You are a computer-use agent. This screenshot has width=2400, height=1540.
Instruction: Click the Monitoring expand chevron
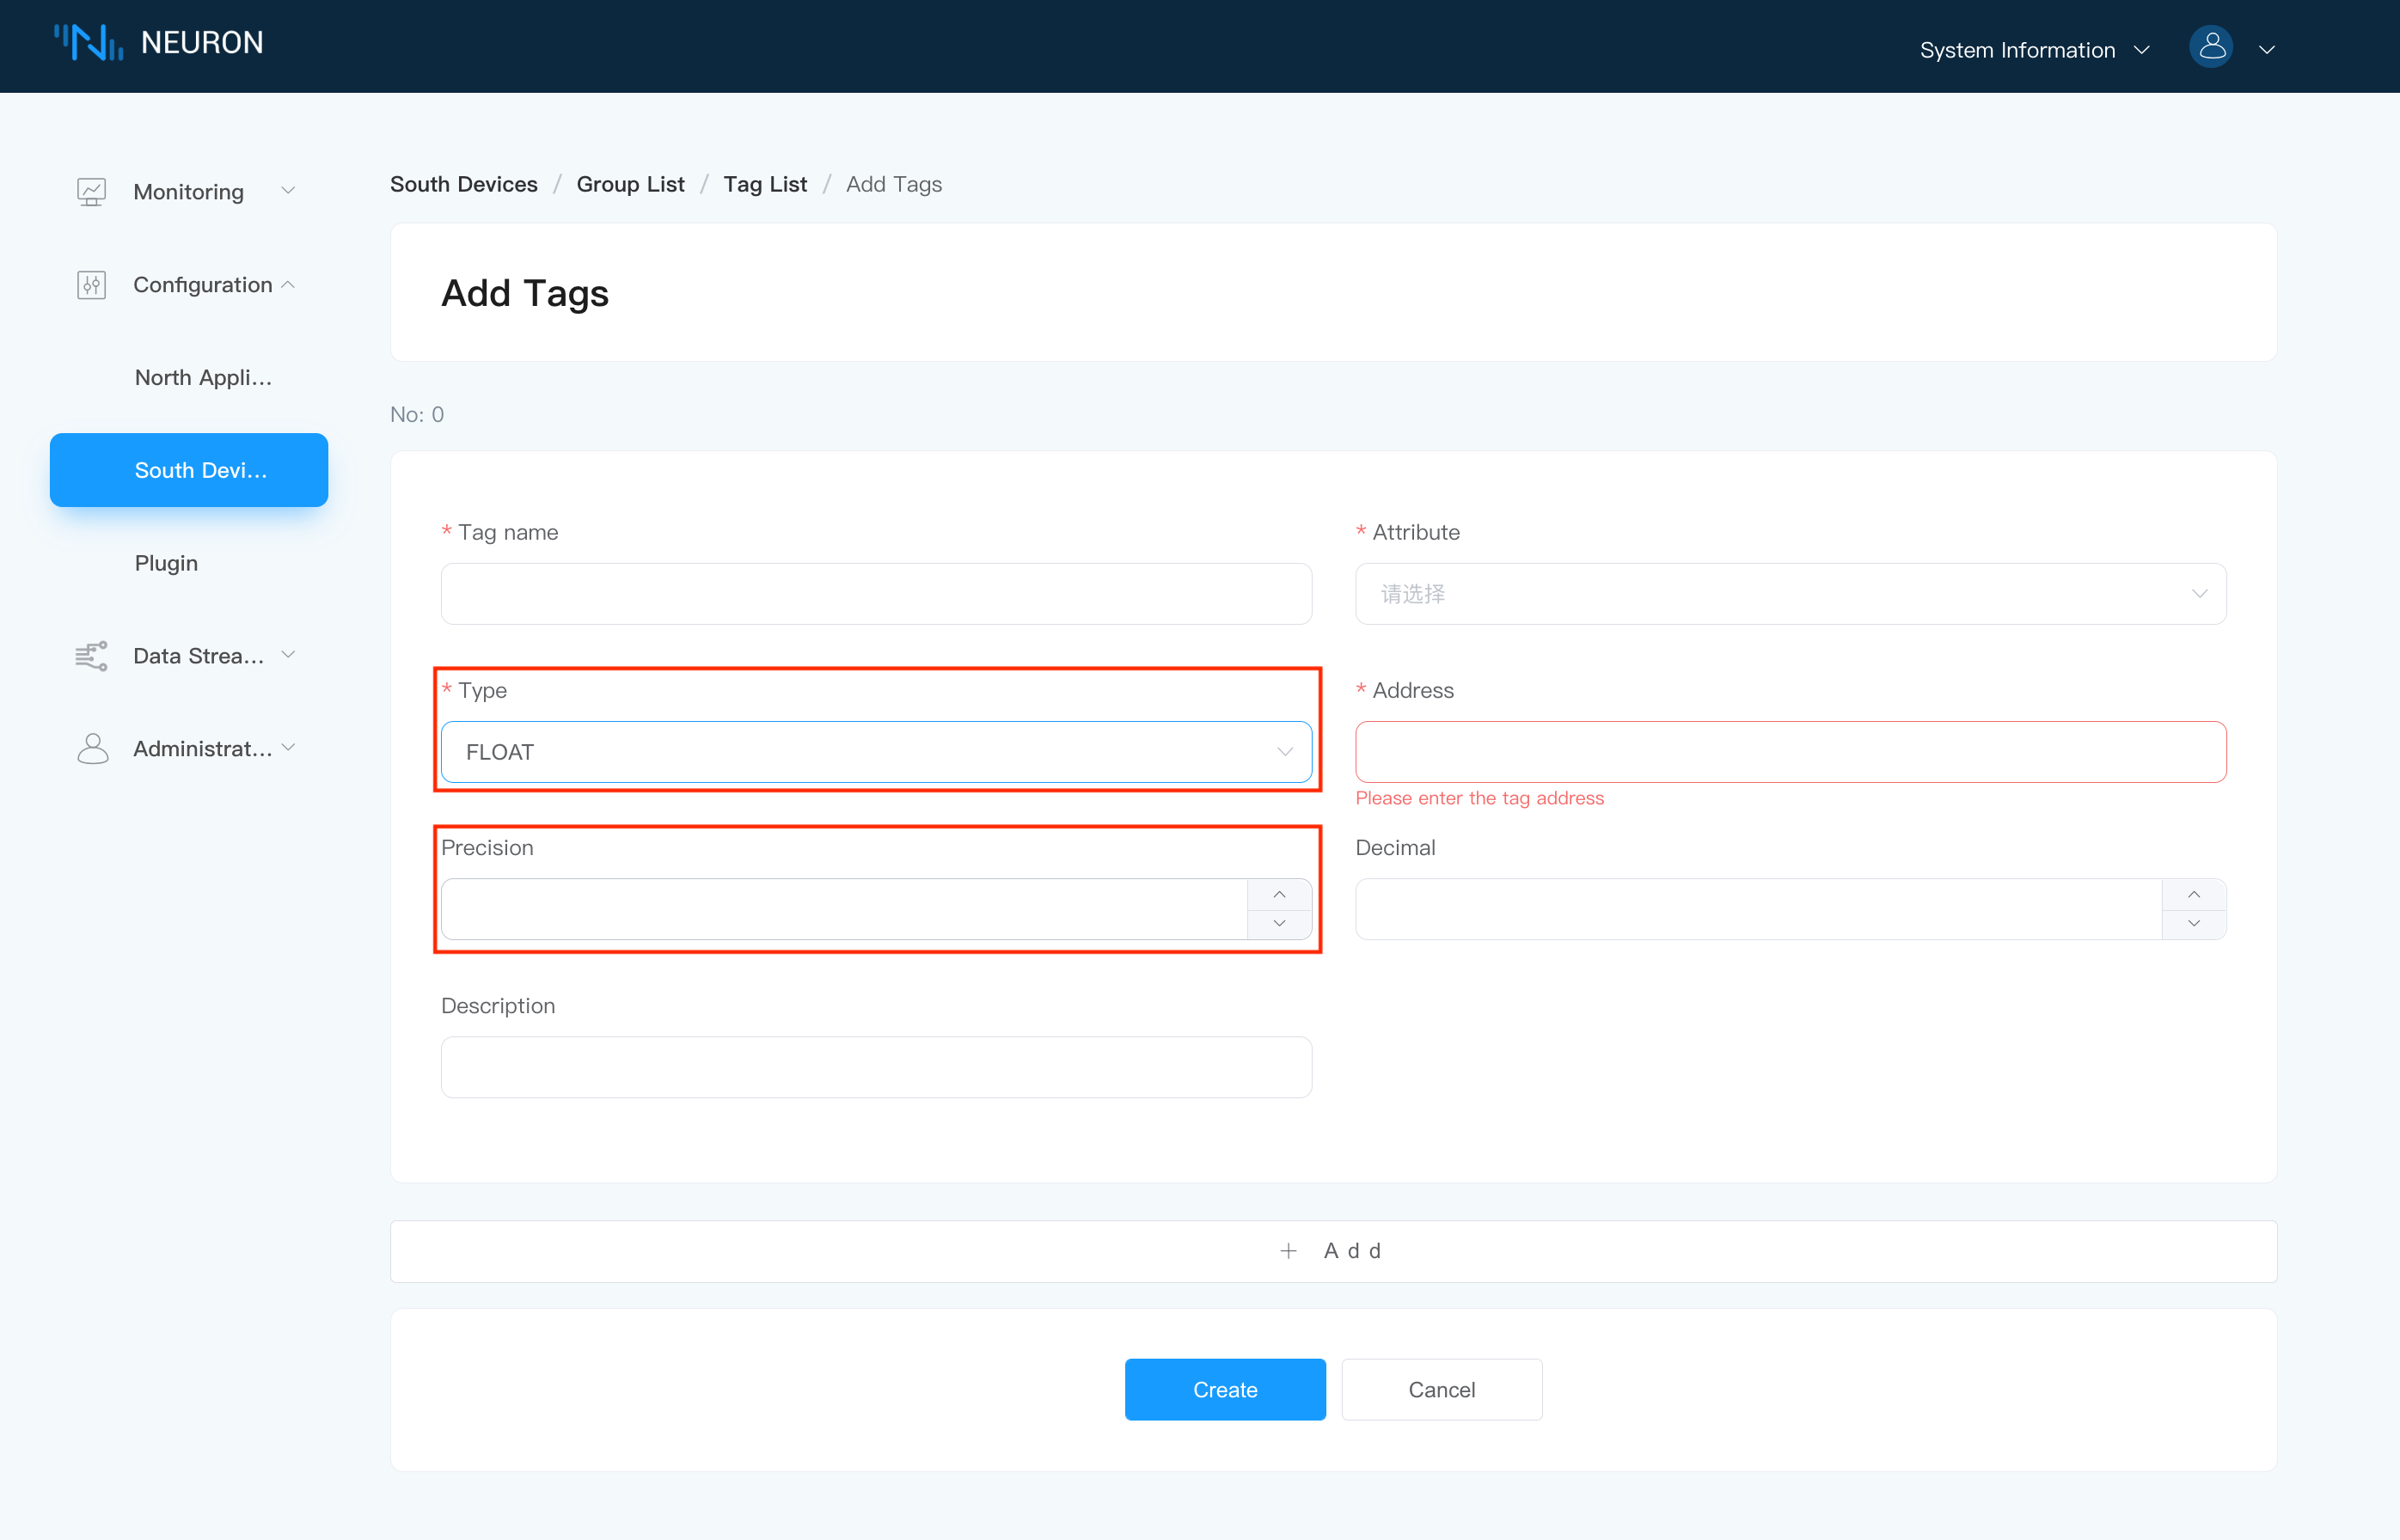click(291, 191)
